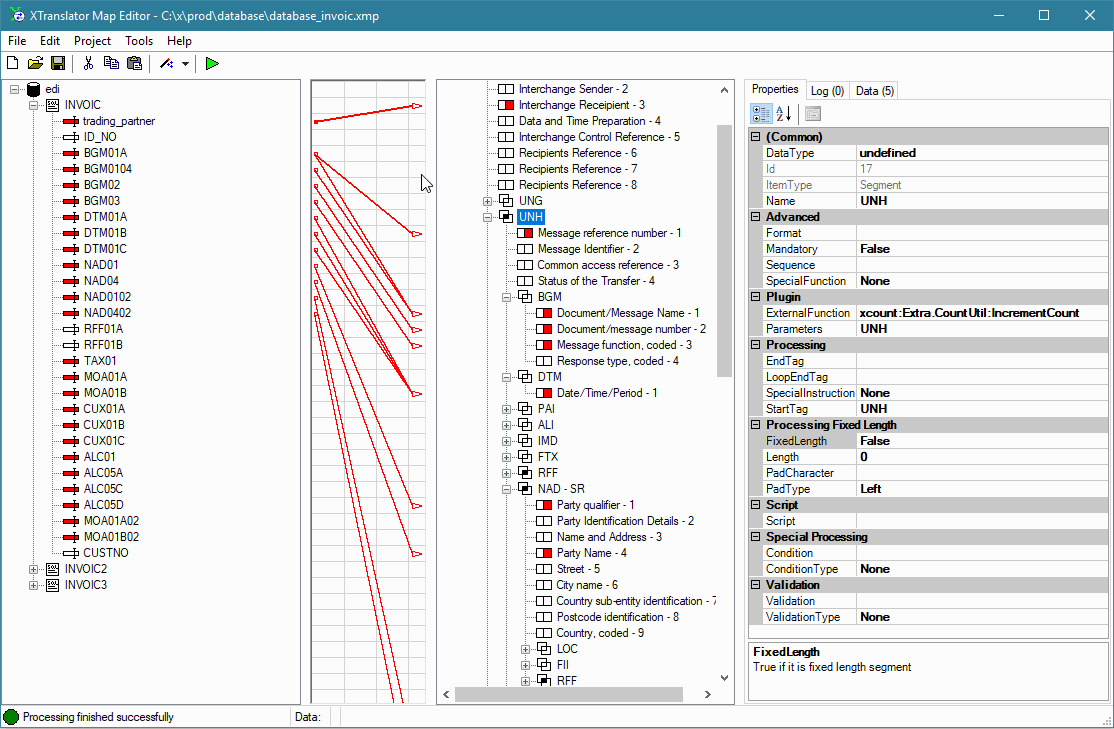Click the edi database icon
Image resolution: width=1114 pixels, height=729 pixels.
(x=33, y=89)
